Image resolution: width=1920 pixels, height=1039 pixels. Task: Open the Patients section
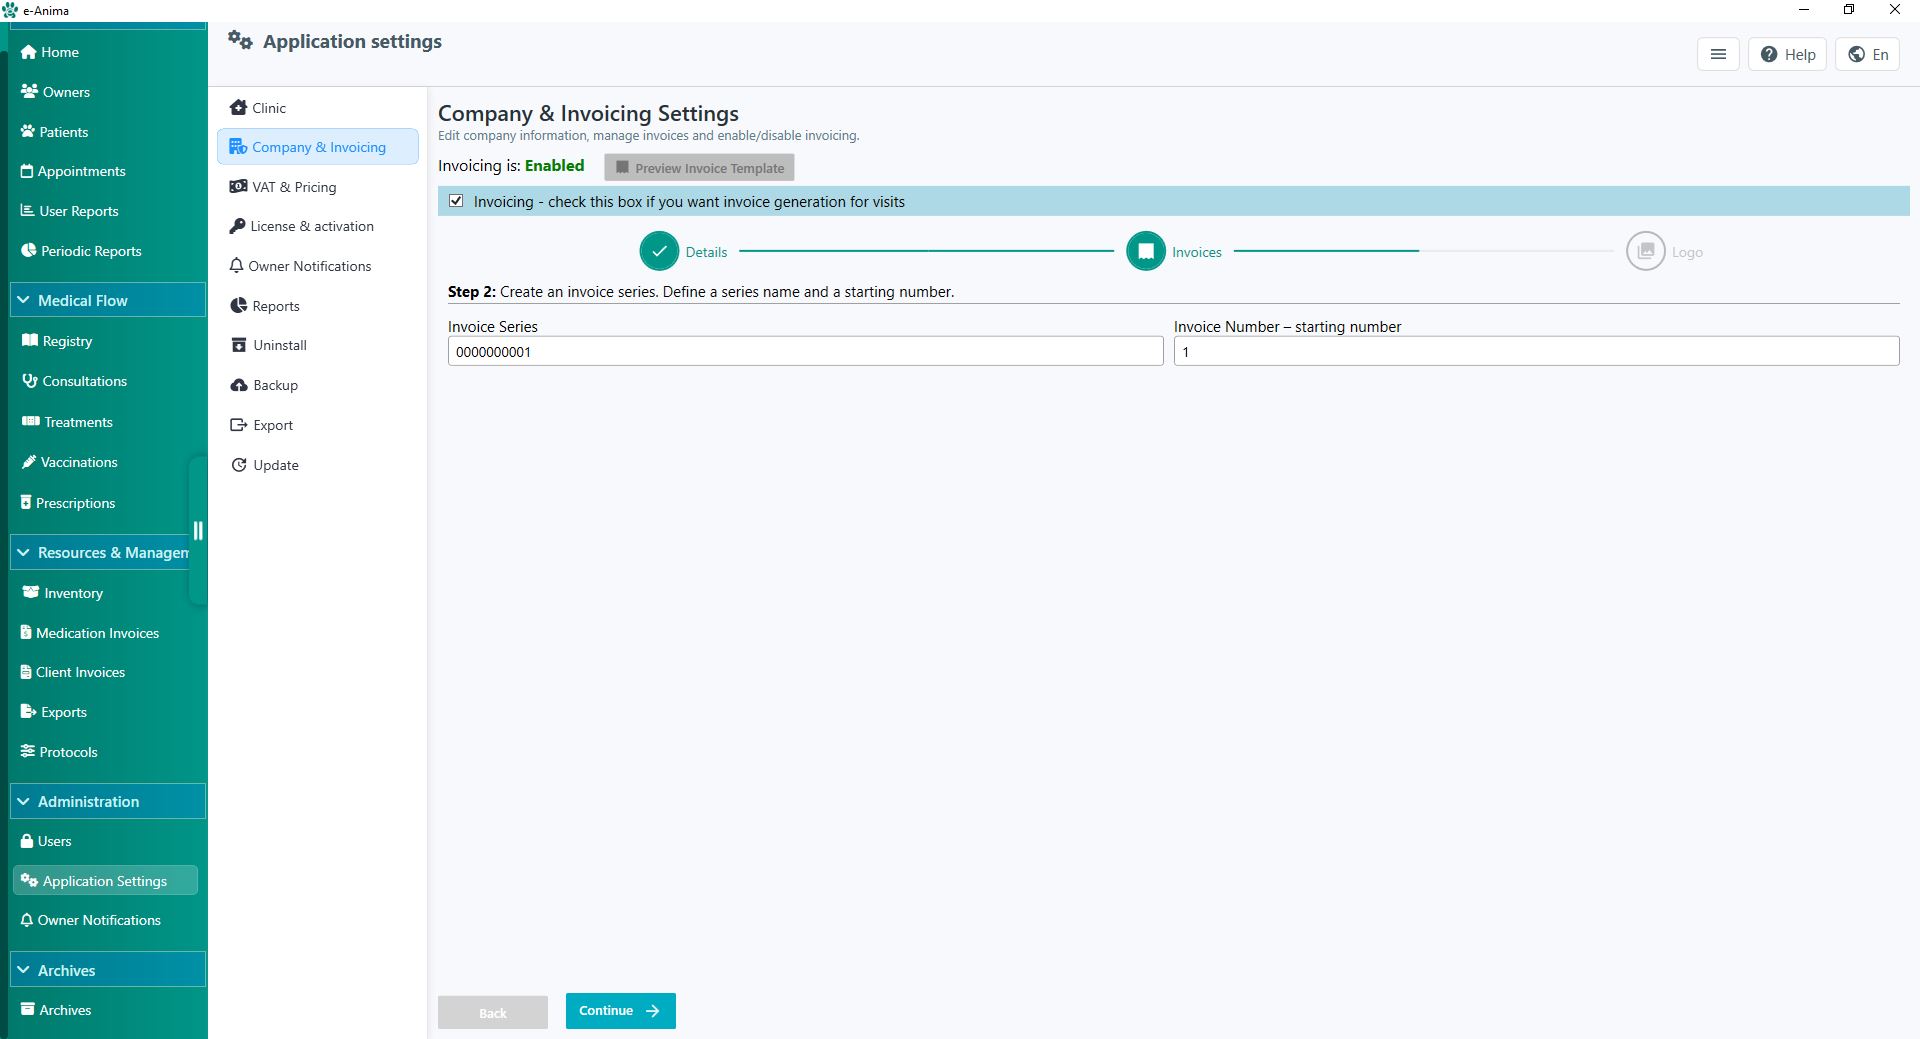tap(64, 131)
